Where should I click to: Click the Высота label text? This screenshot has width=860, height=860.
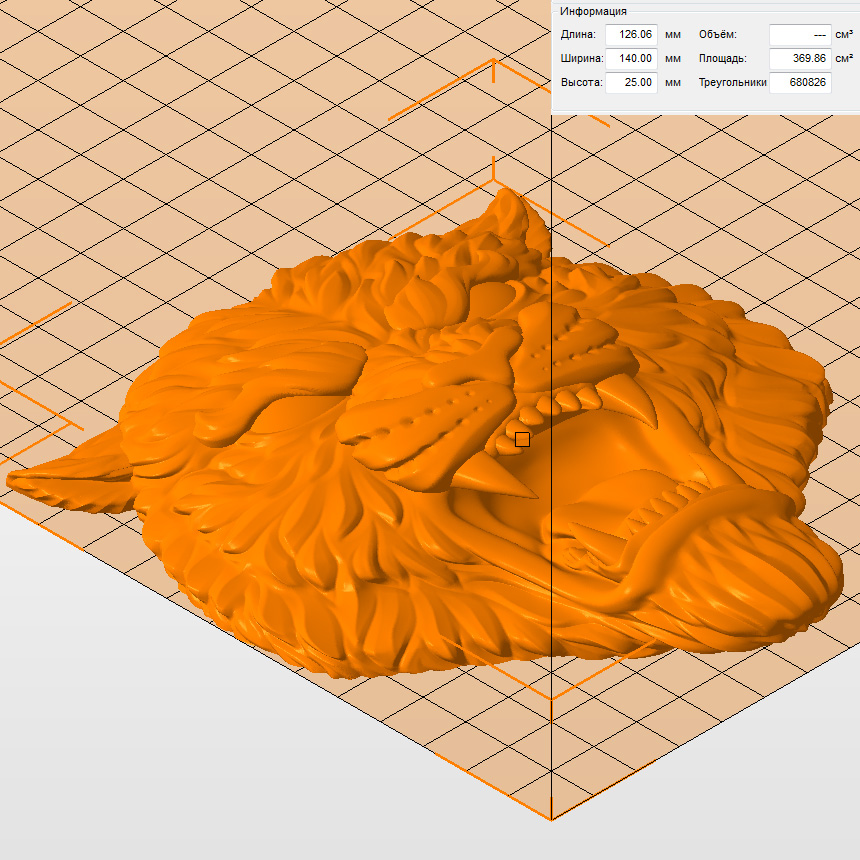point(580,83)
